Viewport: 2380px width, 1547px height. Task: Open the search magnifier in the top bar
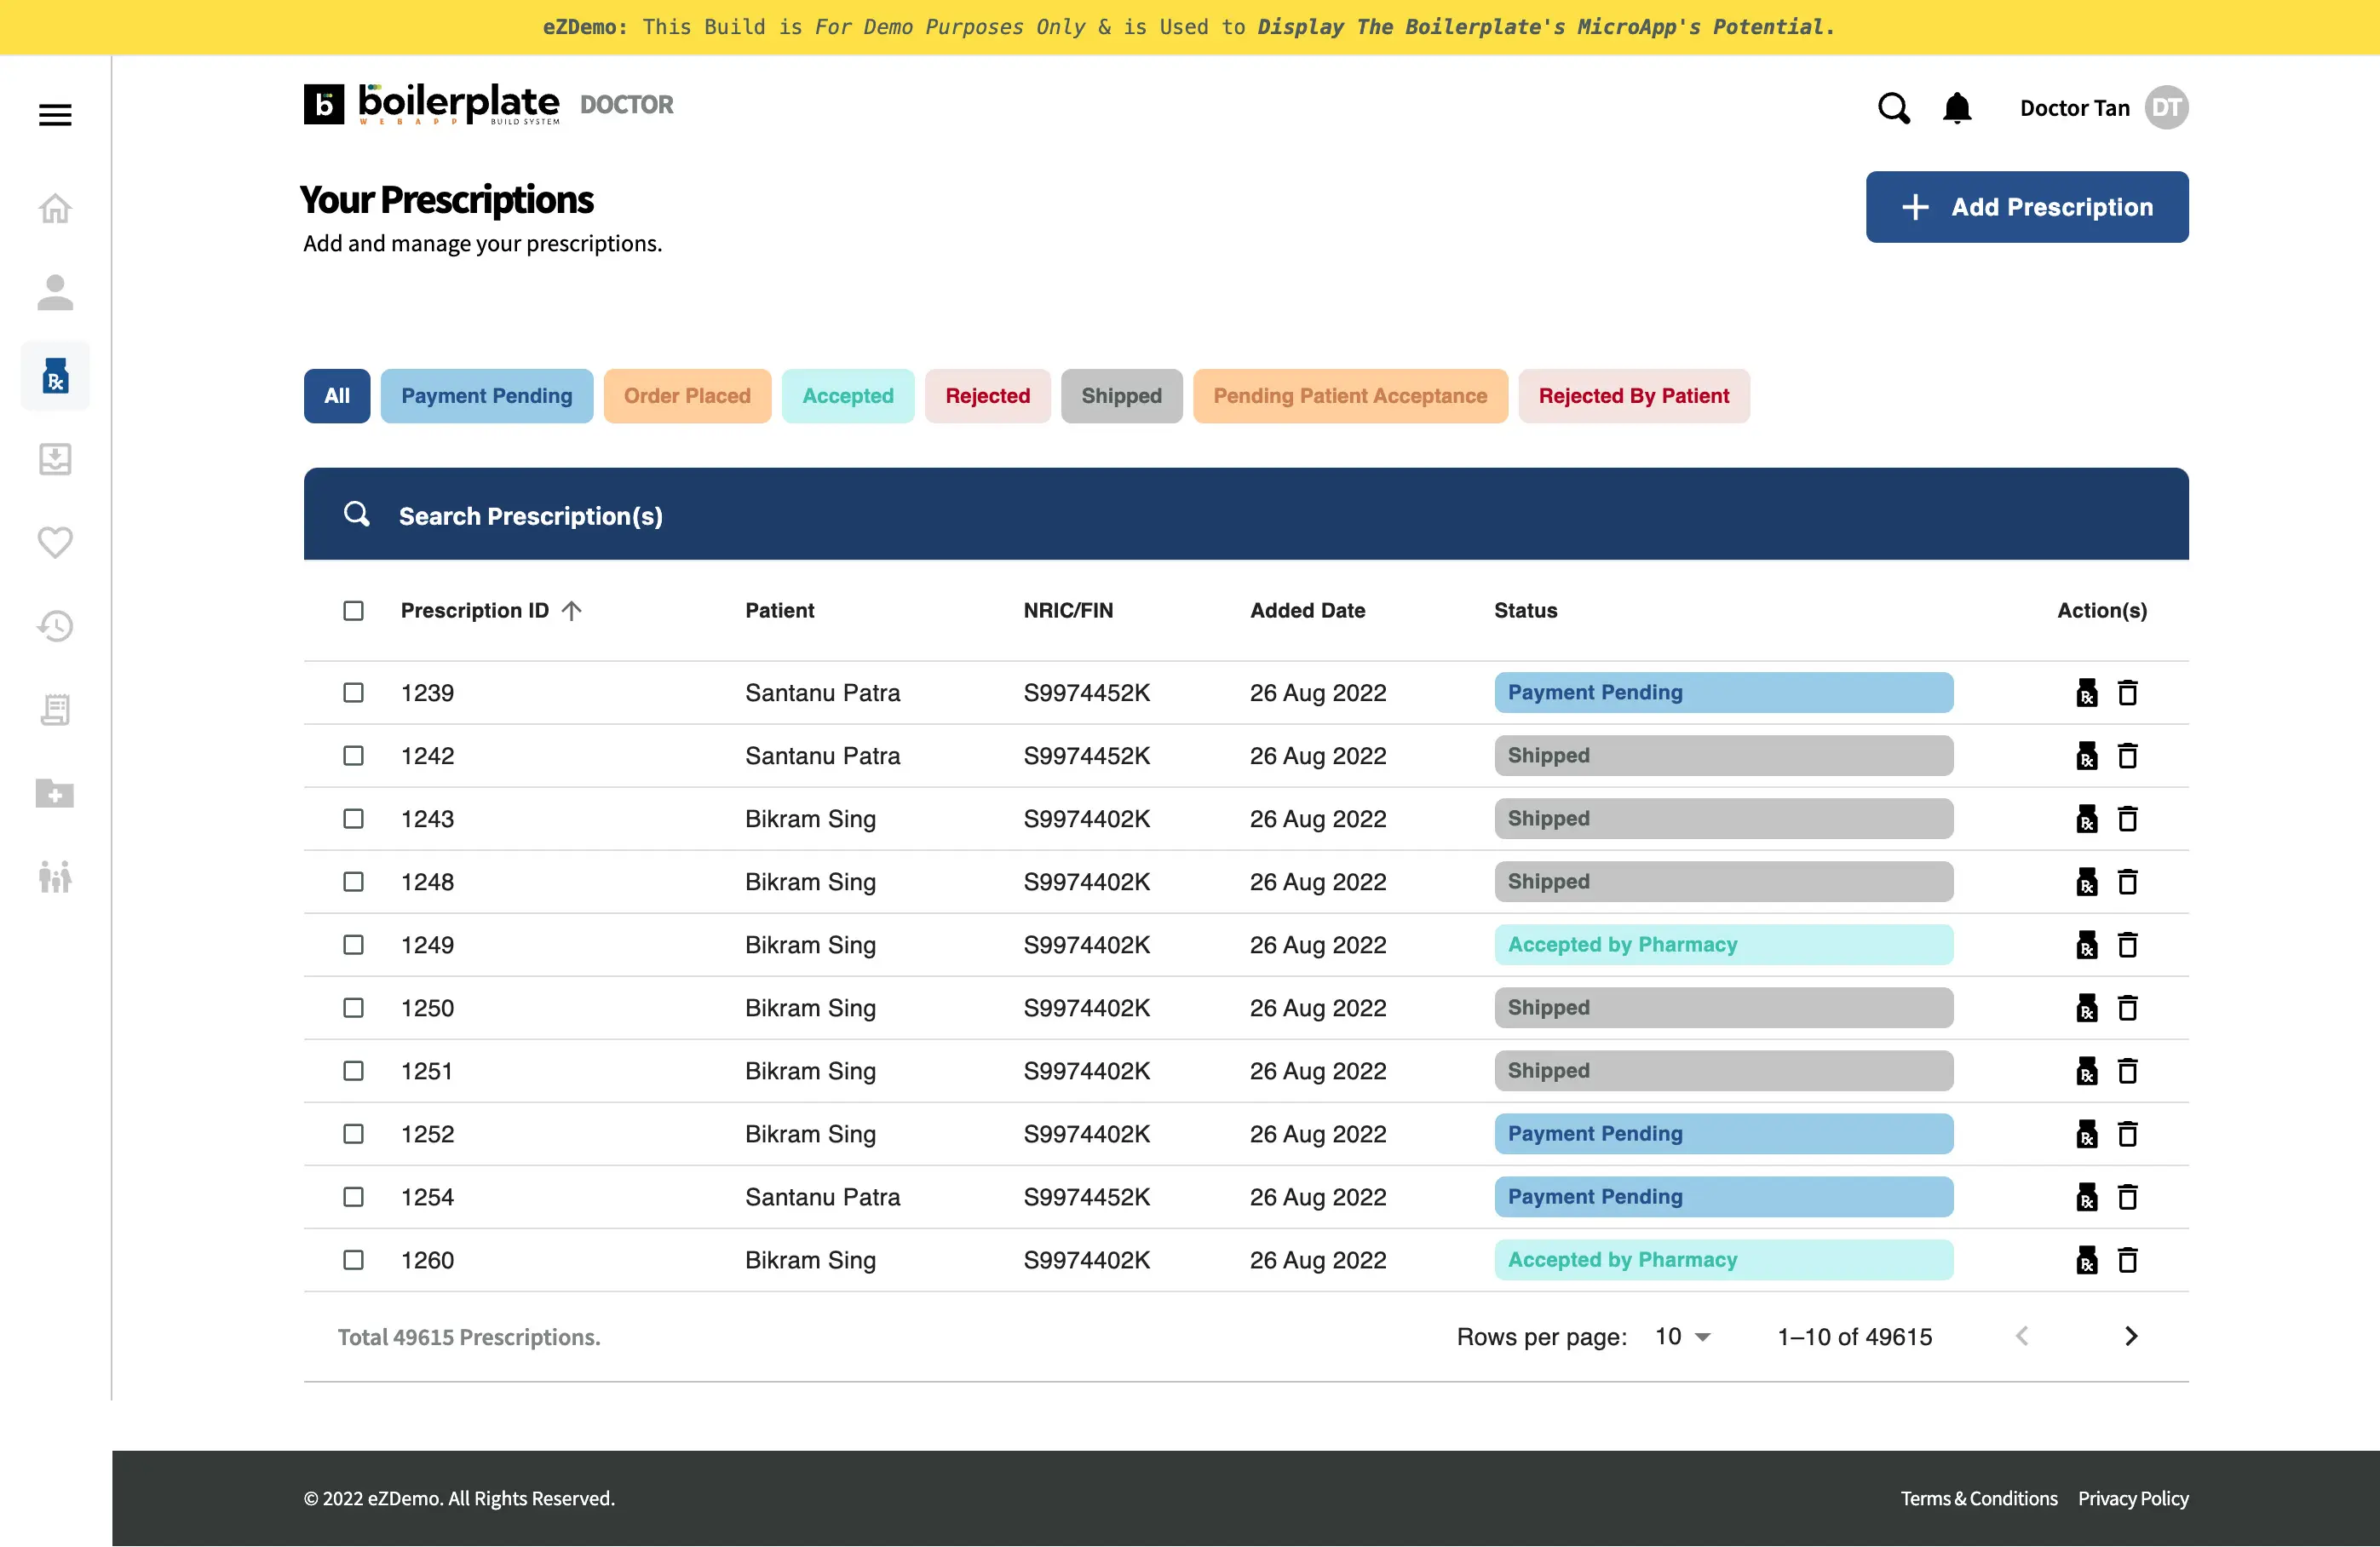click(1894, 108)
